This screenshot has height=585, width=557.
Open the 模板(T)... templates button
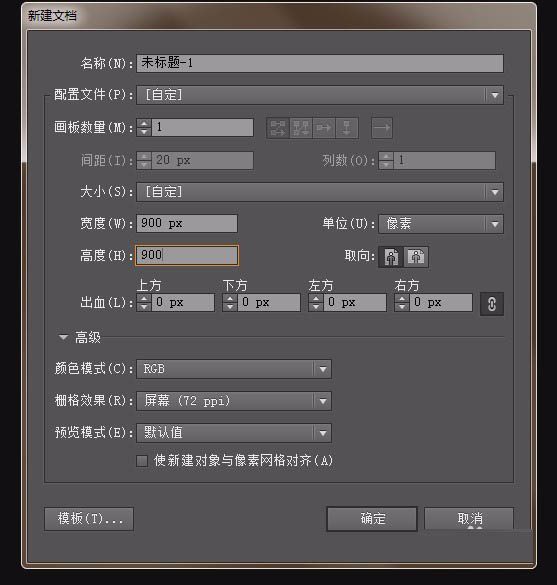[89, 519]
